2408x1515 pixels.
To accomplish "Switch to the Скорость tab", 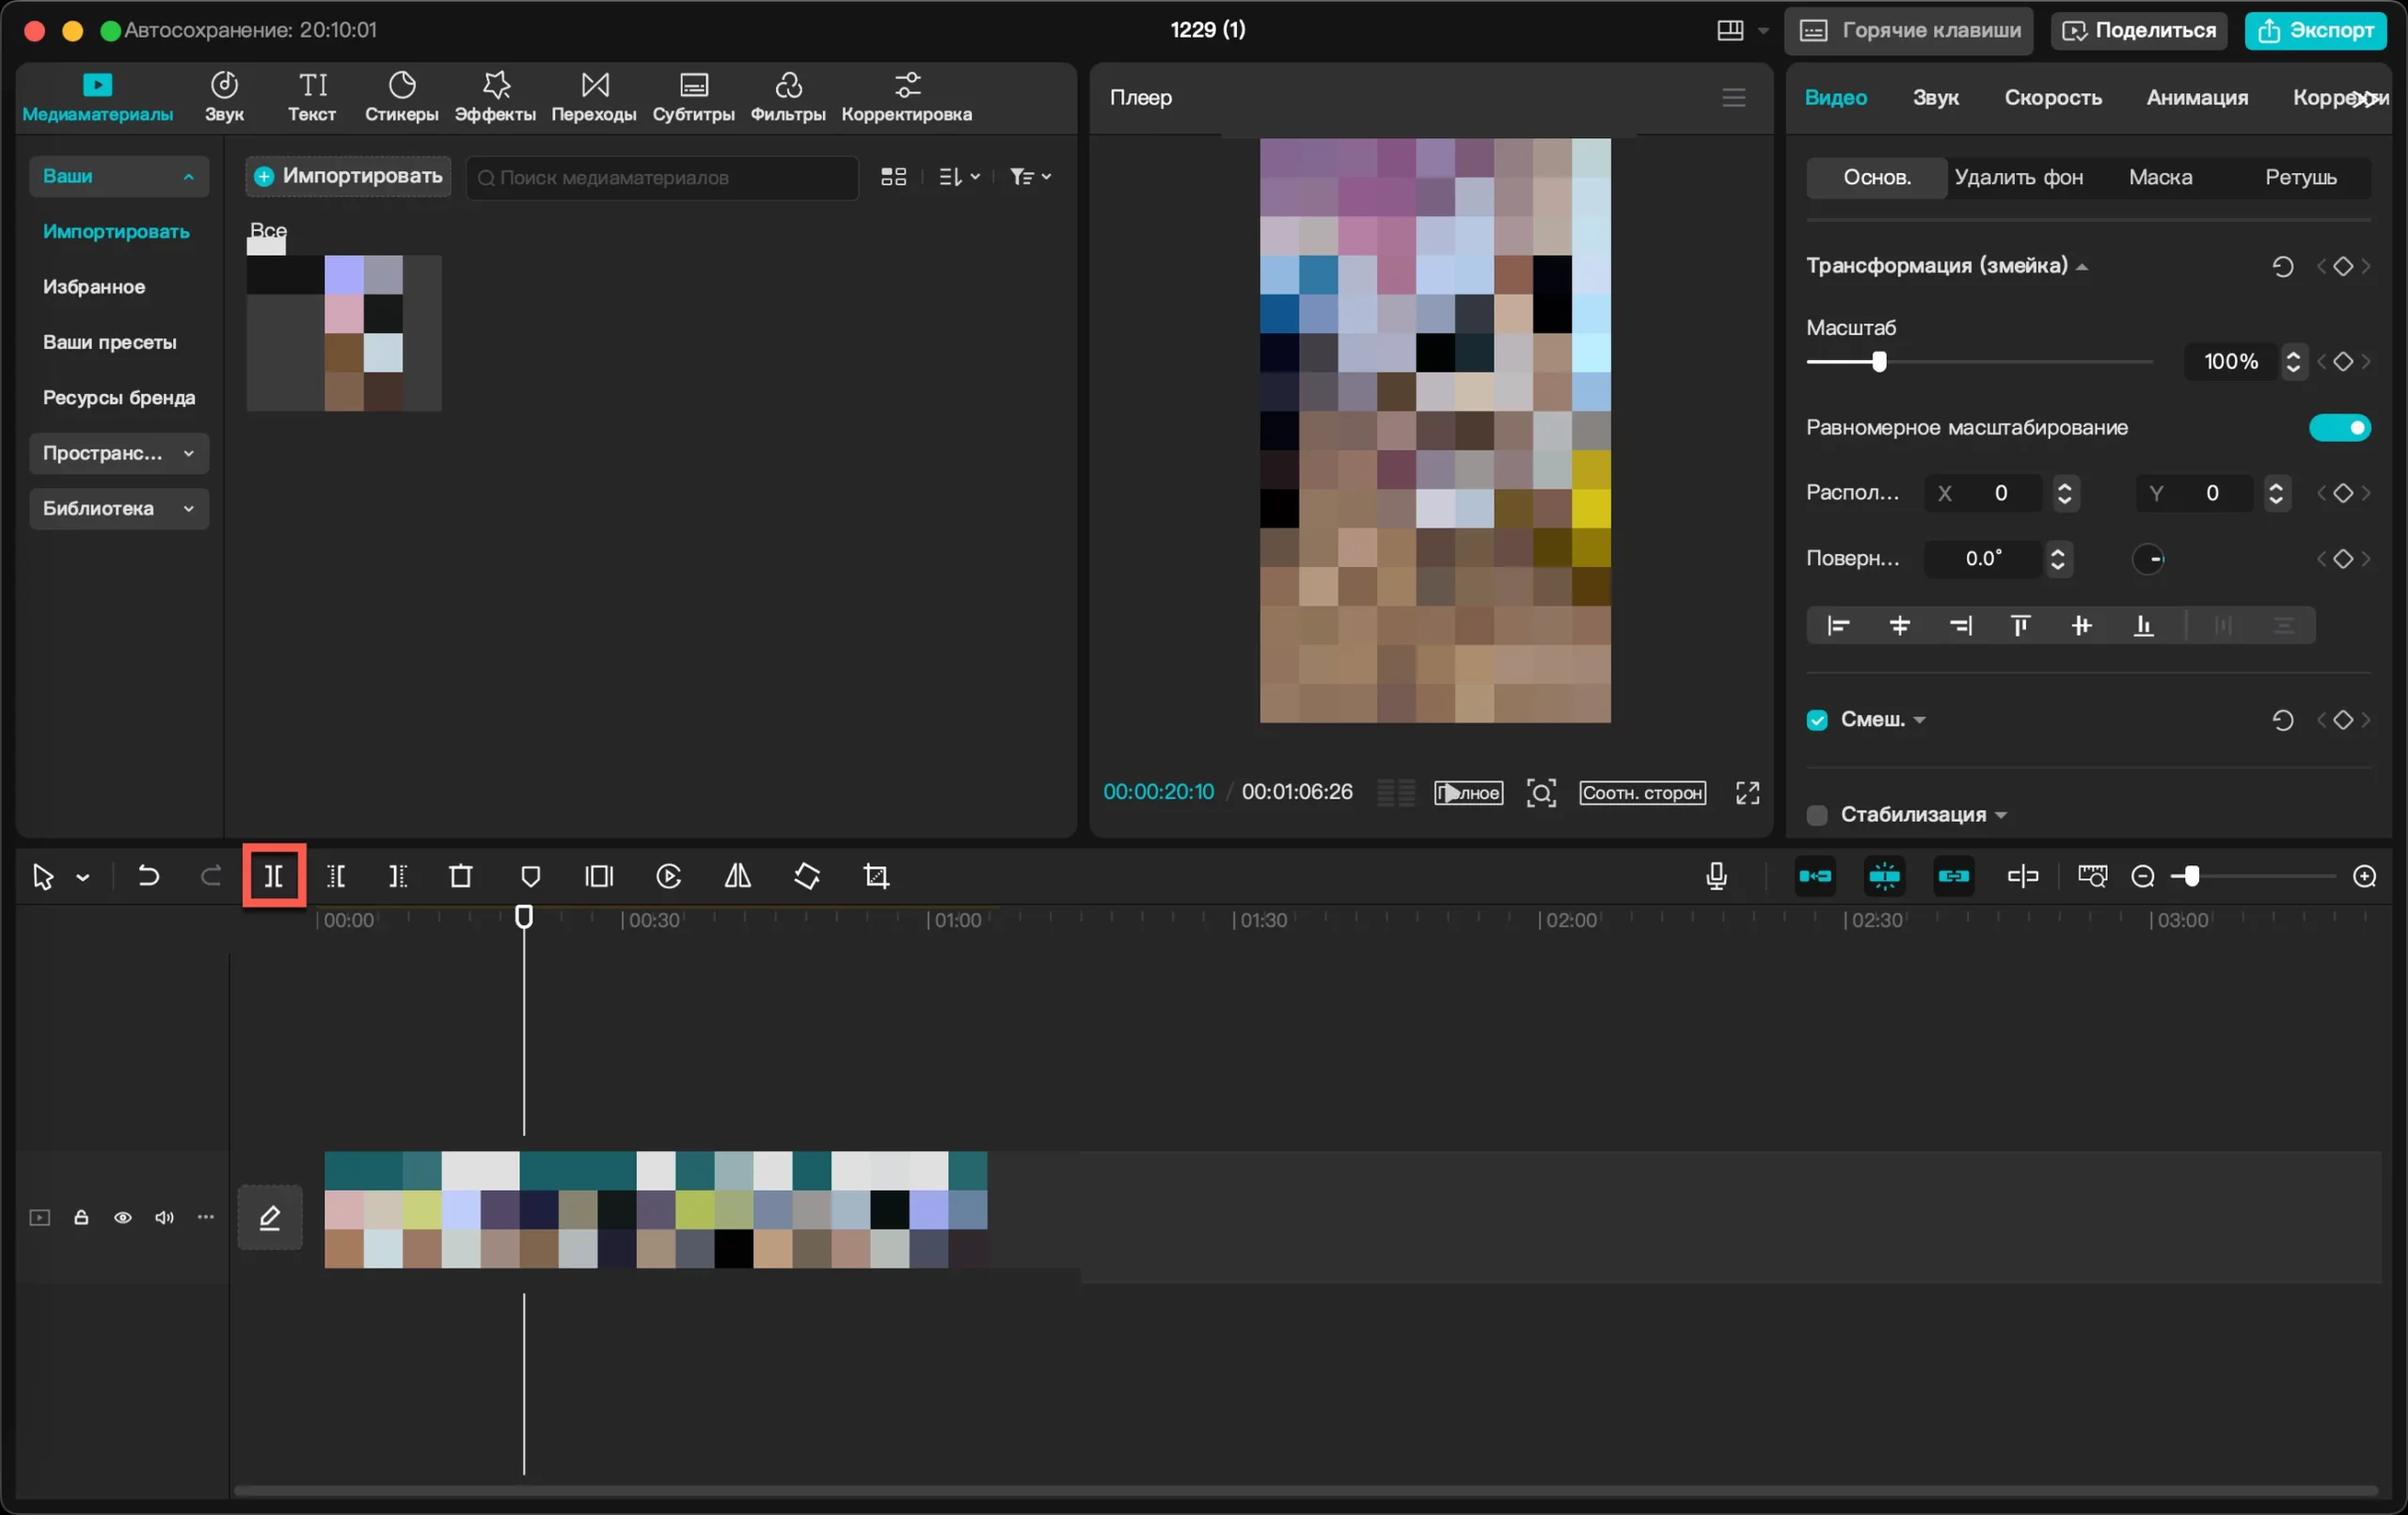I will (2052, 97).
